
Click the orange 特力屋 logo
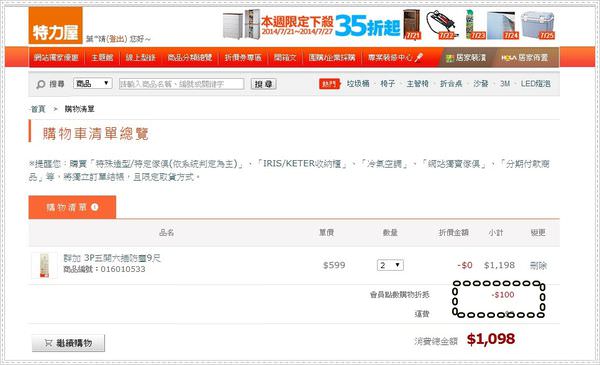(55, 26)
